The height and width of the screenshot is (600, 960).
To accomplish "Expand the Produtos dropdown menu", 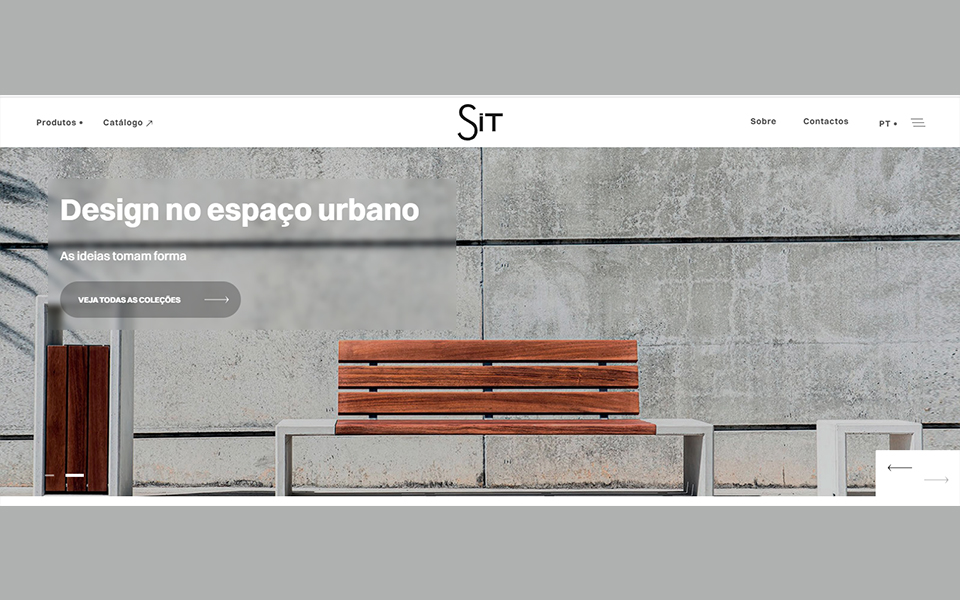I will (x=57, y=123).
